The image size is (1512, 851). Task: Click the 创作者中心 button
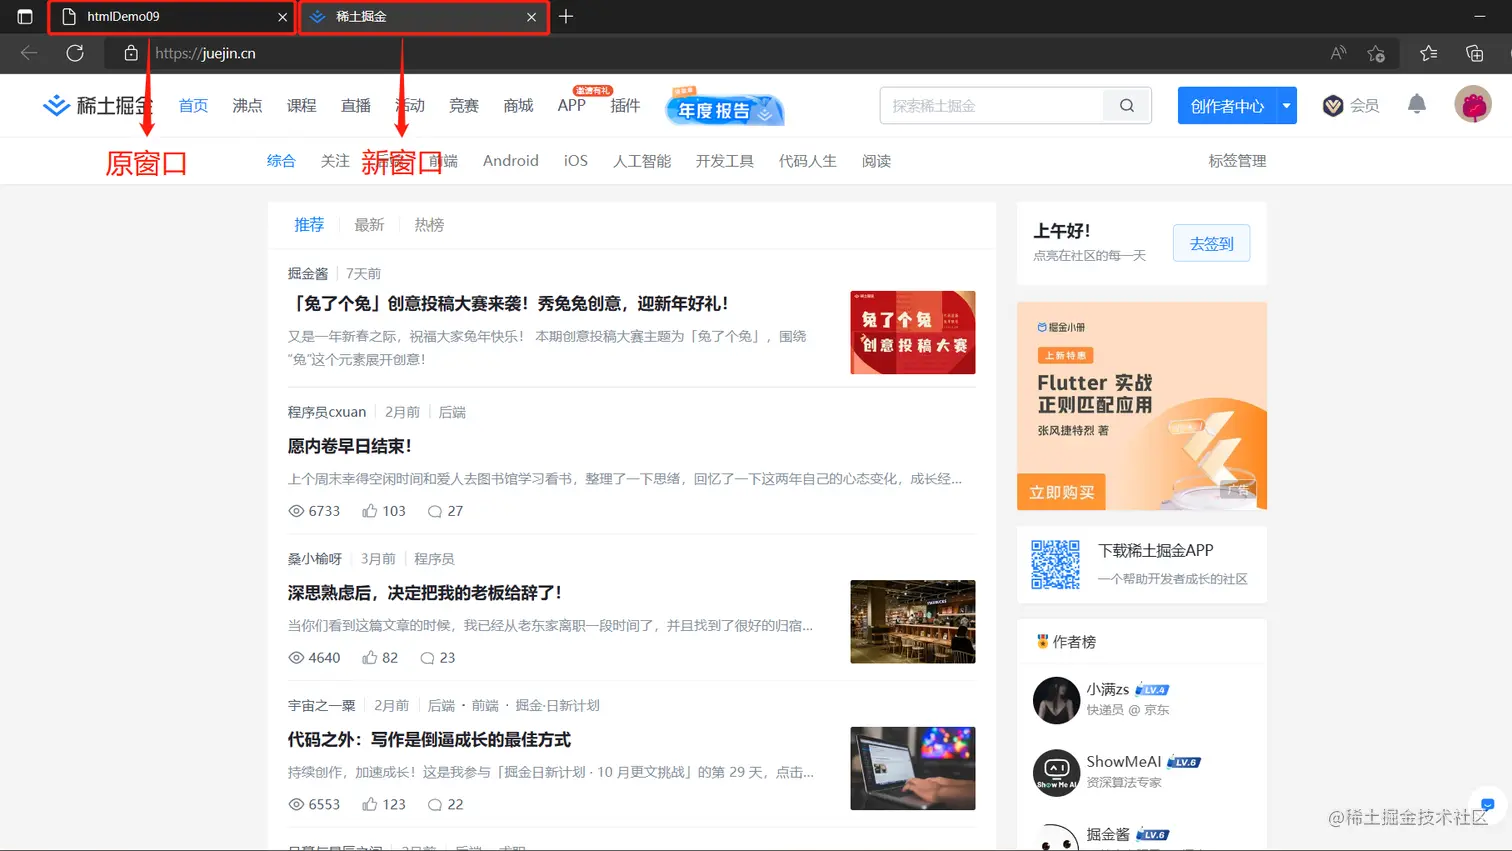[x=1227, y=105]
